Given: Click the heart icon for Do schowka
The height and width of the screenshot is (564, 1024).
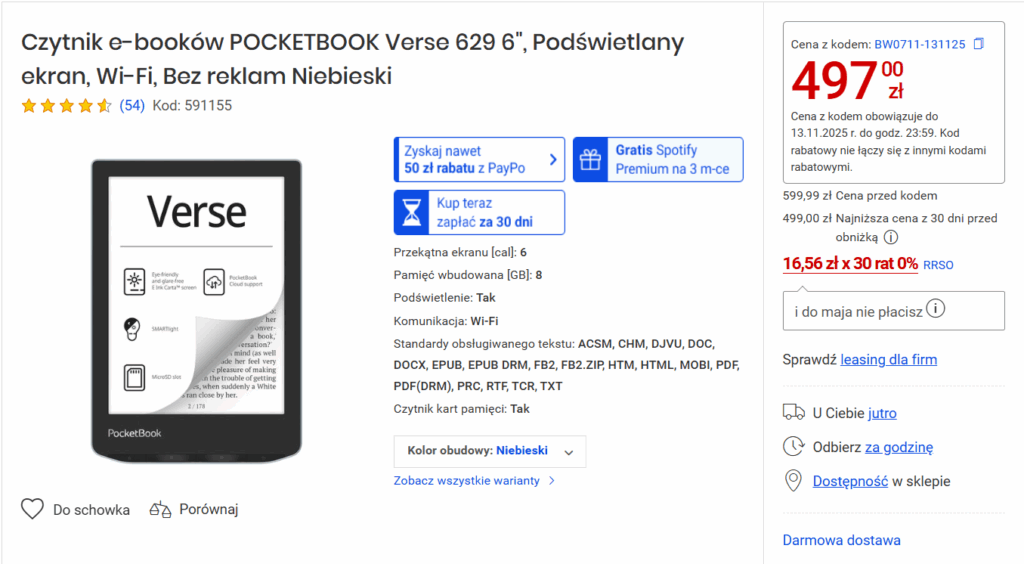Looking at the screenshot, I should [33, 509].
